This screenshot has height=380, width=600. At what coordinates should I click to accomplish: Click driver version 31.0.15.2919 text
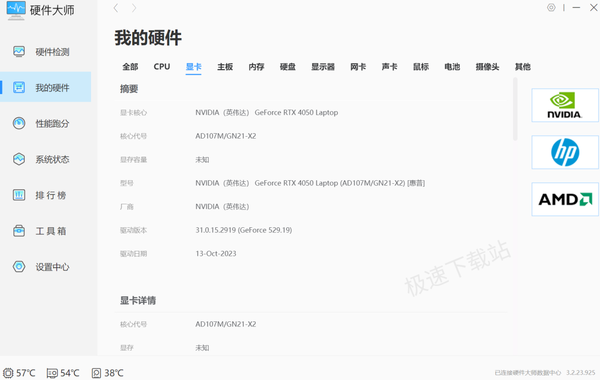[244, 230]
